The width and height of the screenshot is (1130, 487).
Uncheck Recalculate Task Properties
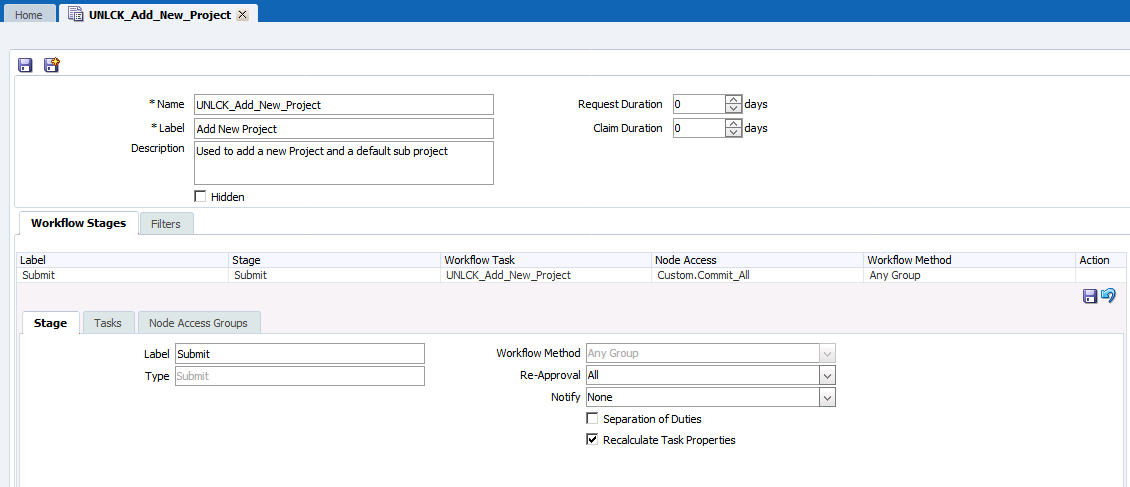593,440
